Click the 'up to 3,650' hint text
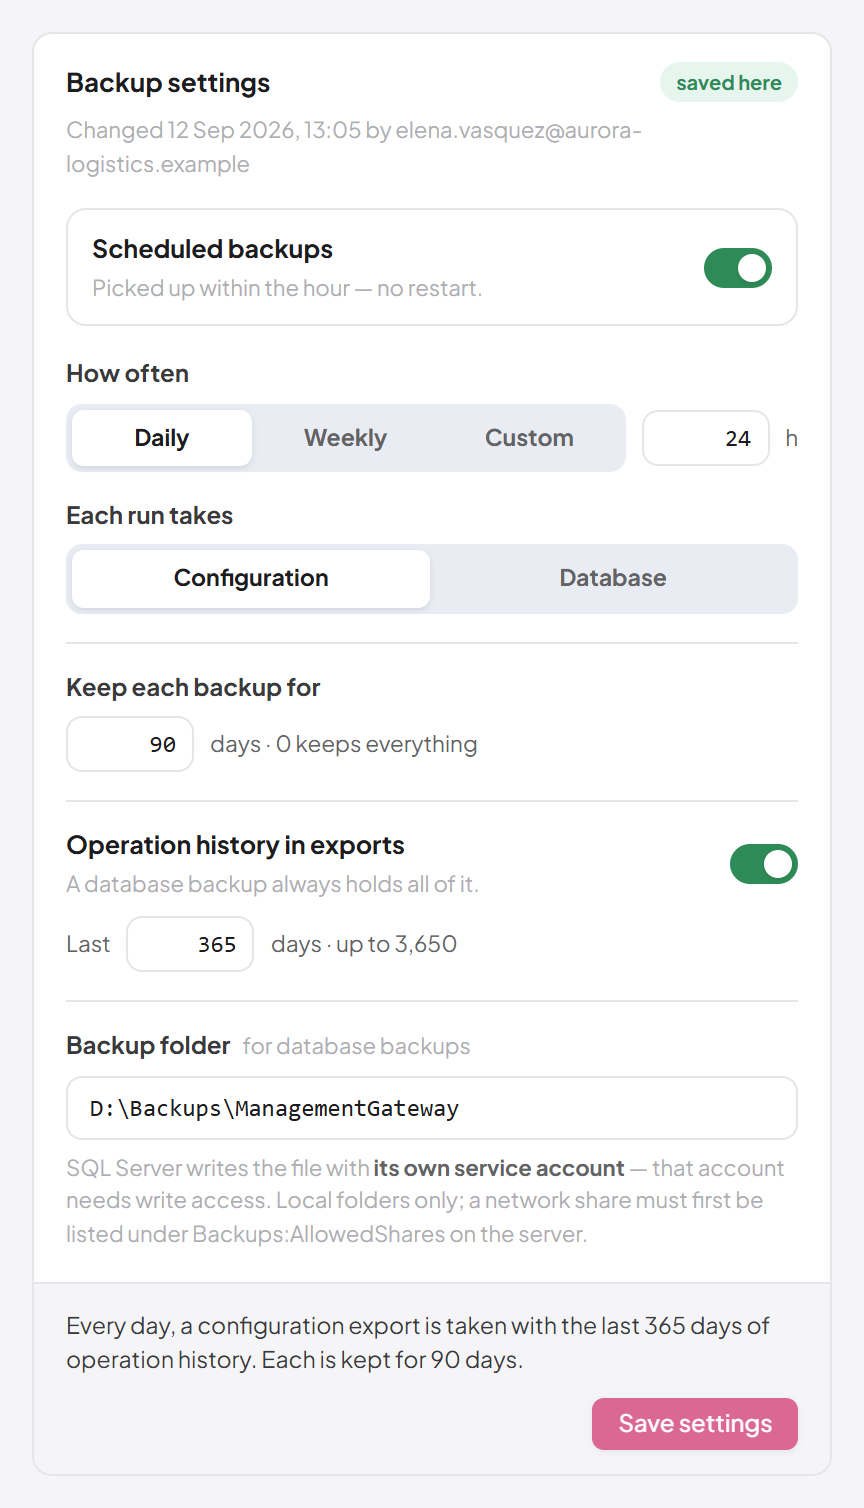 [x=396, y=944]
